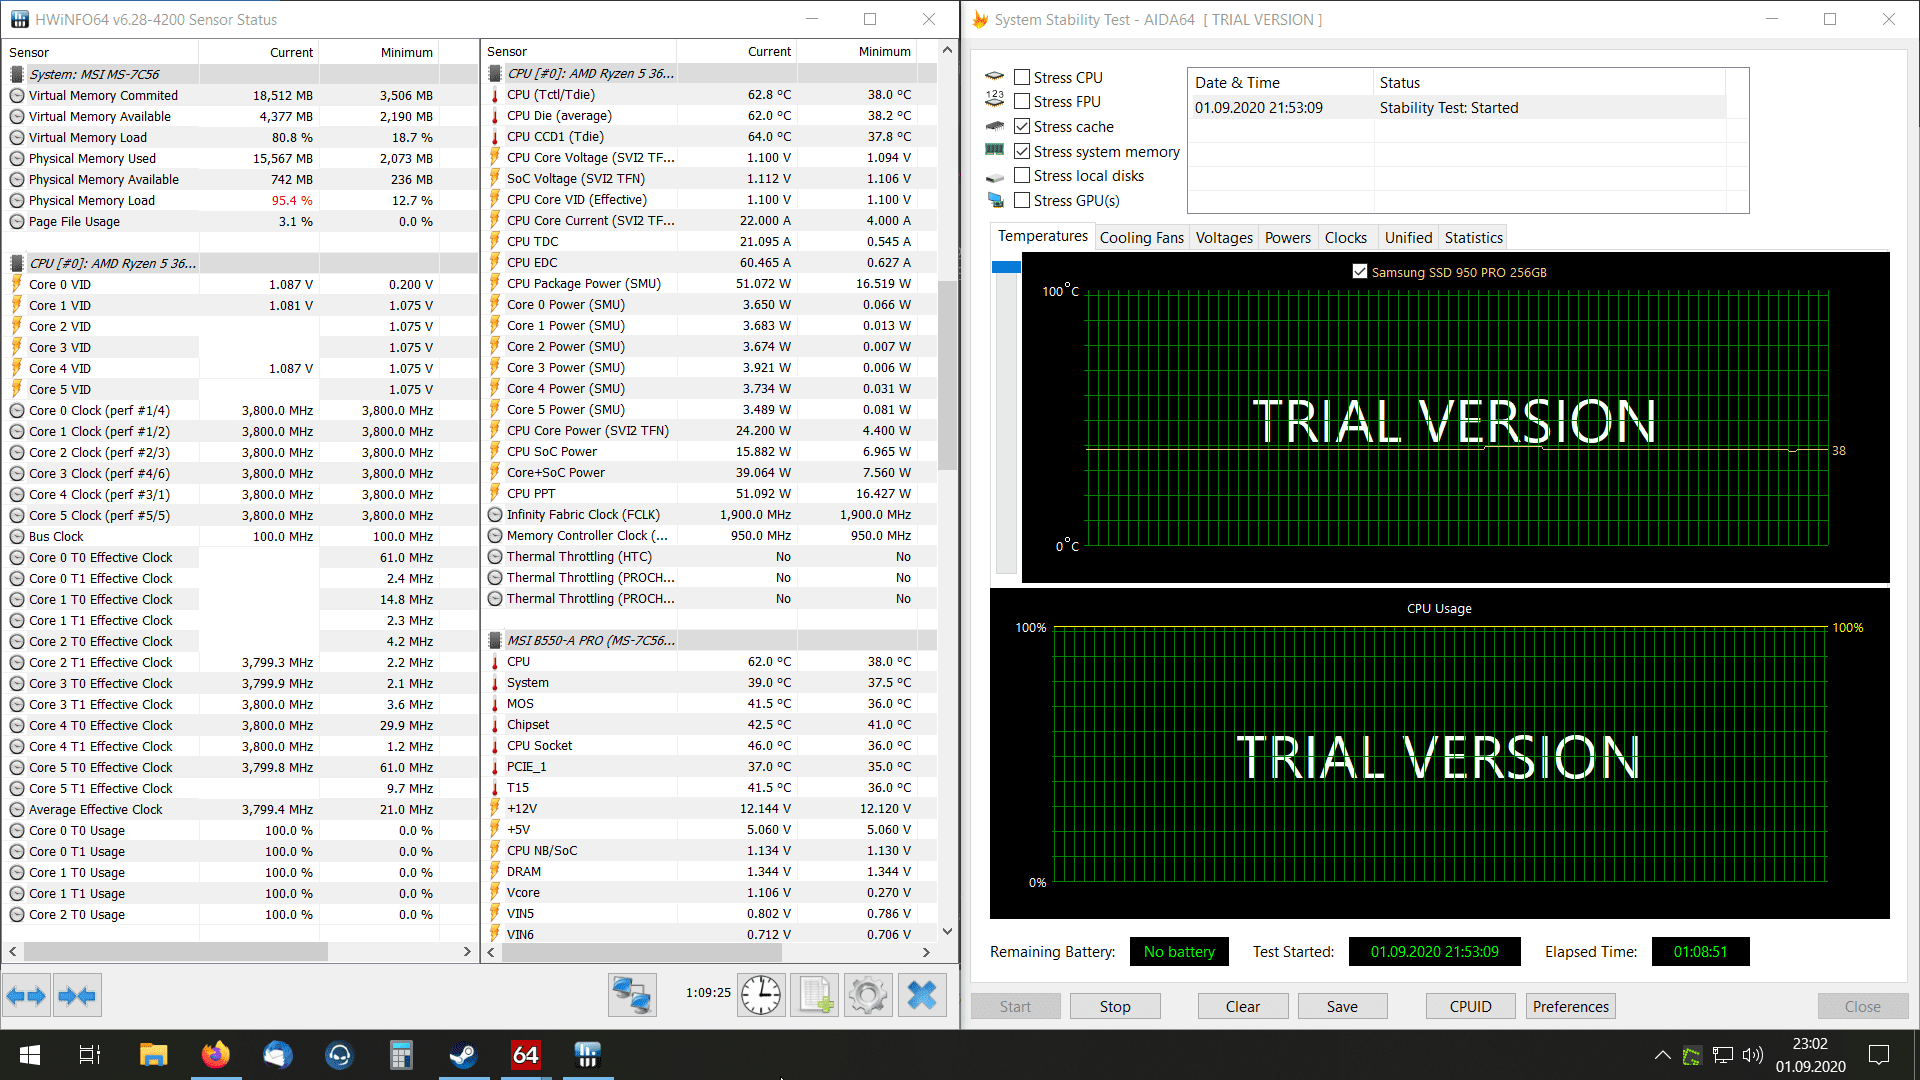1920x1080 pixels.
Task: Click the greyed Start button in AIDA64
Action: pos(1015,1006)
